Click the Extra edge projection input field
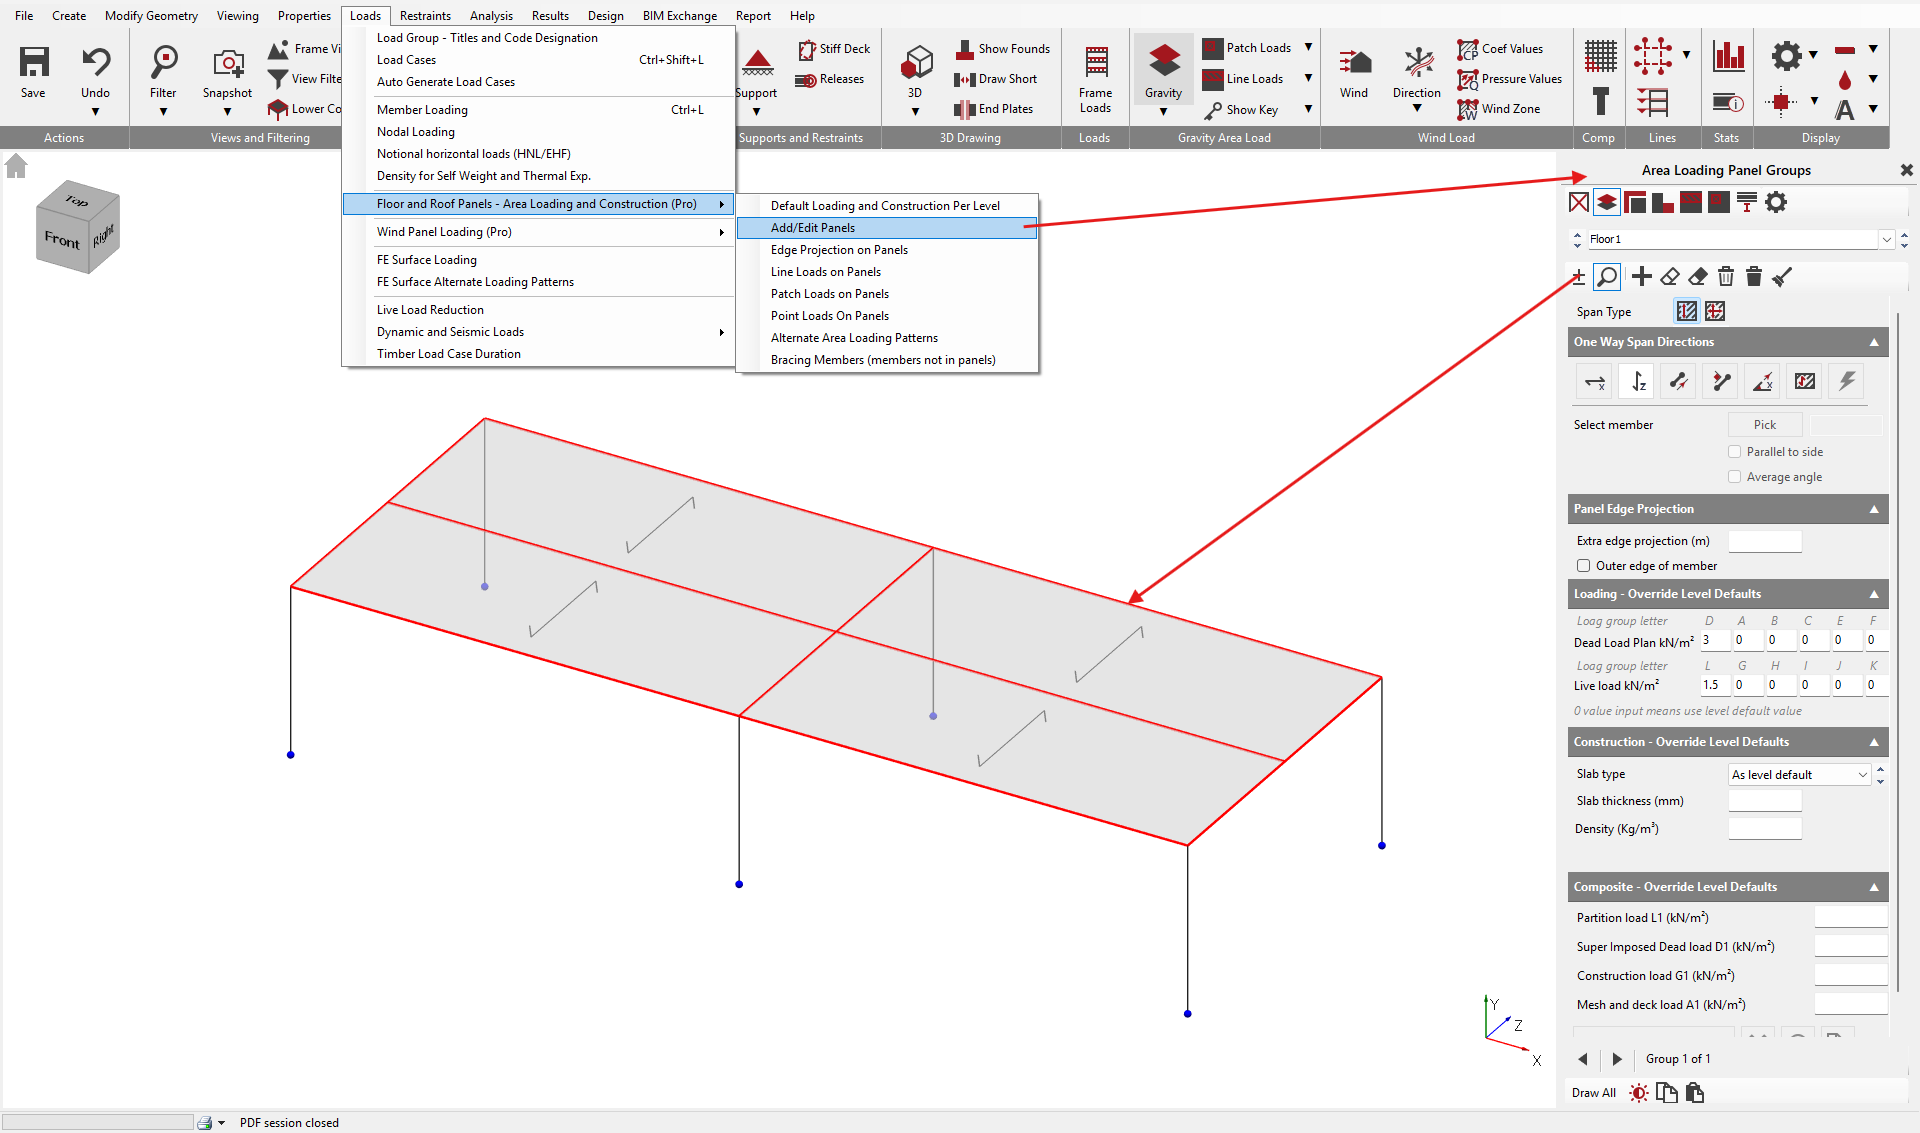This screenshot has height=1133, width=1920. pyautogui.click(x=1765, y=541)
